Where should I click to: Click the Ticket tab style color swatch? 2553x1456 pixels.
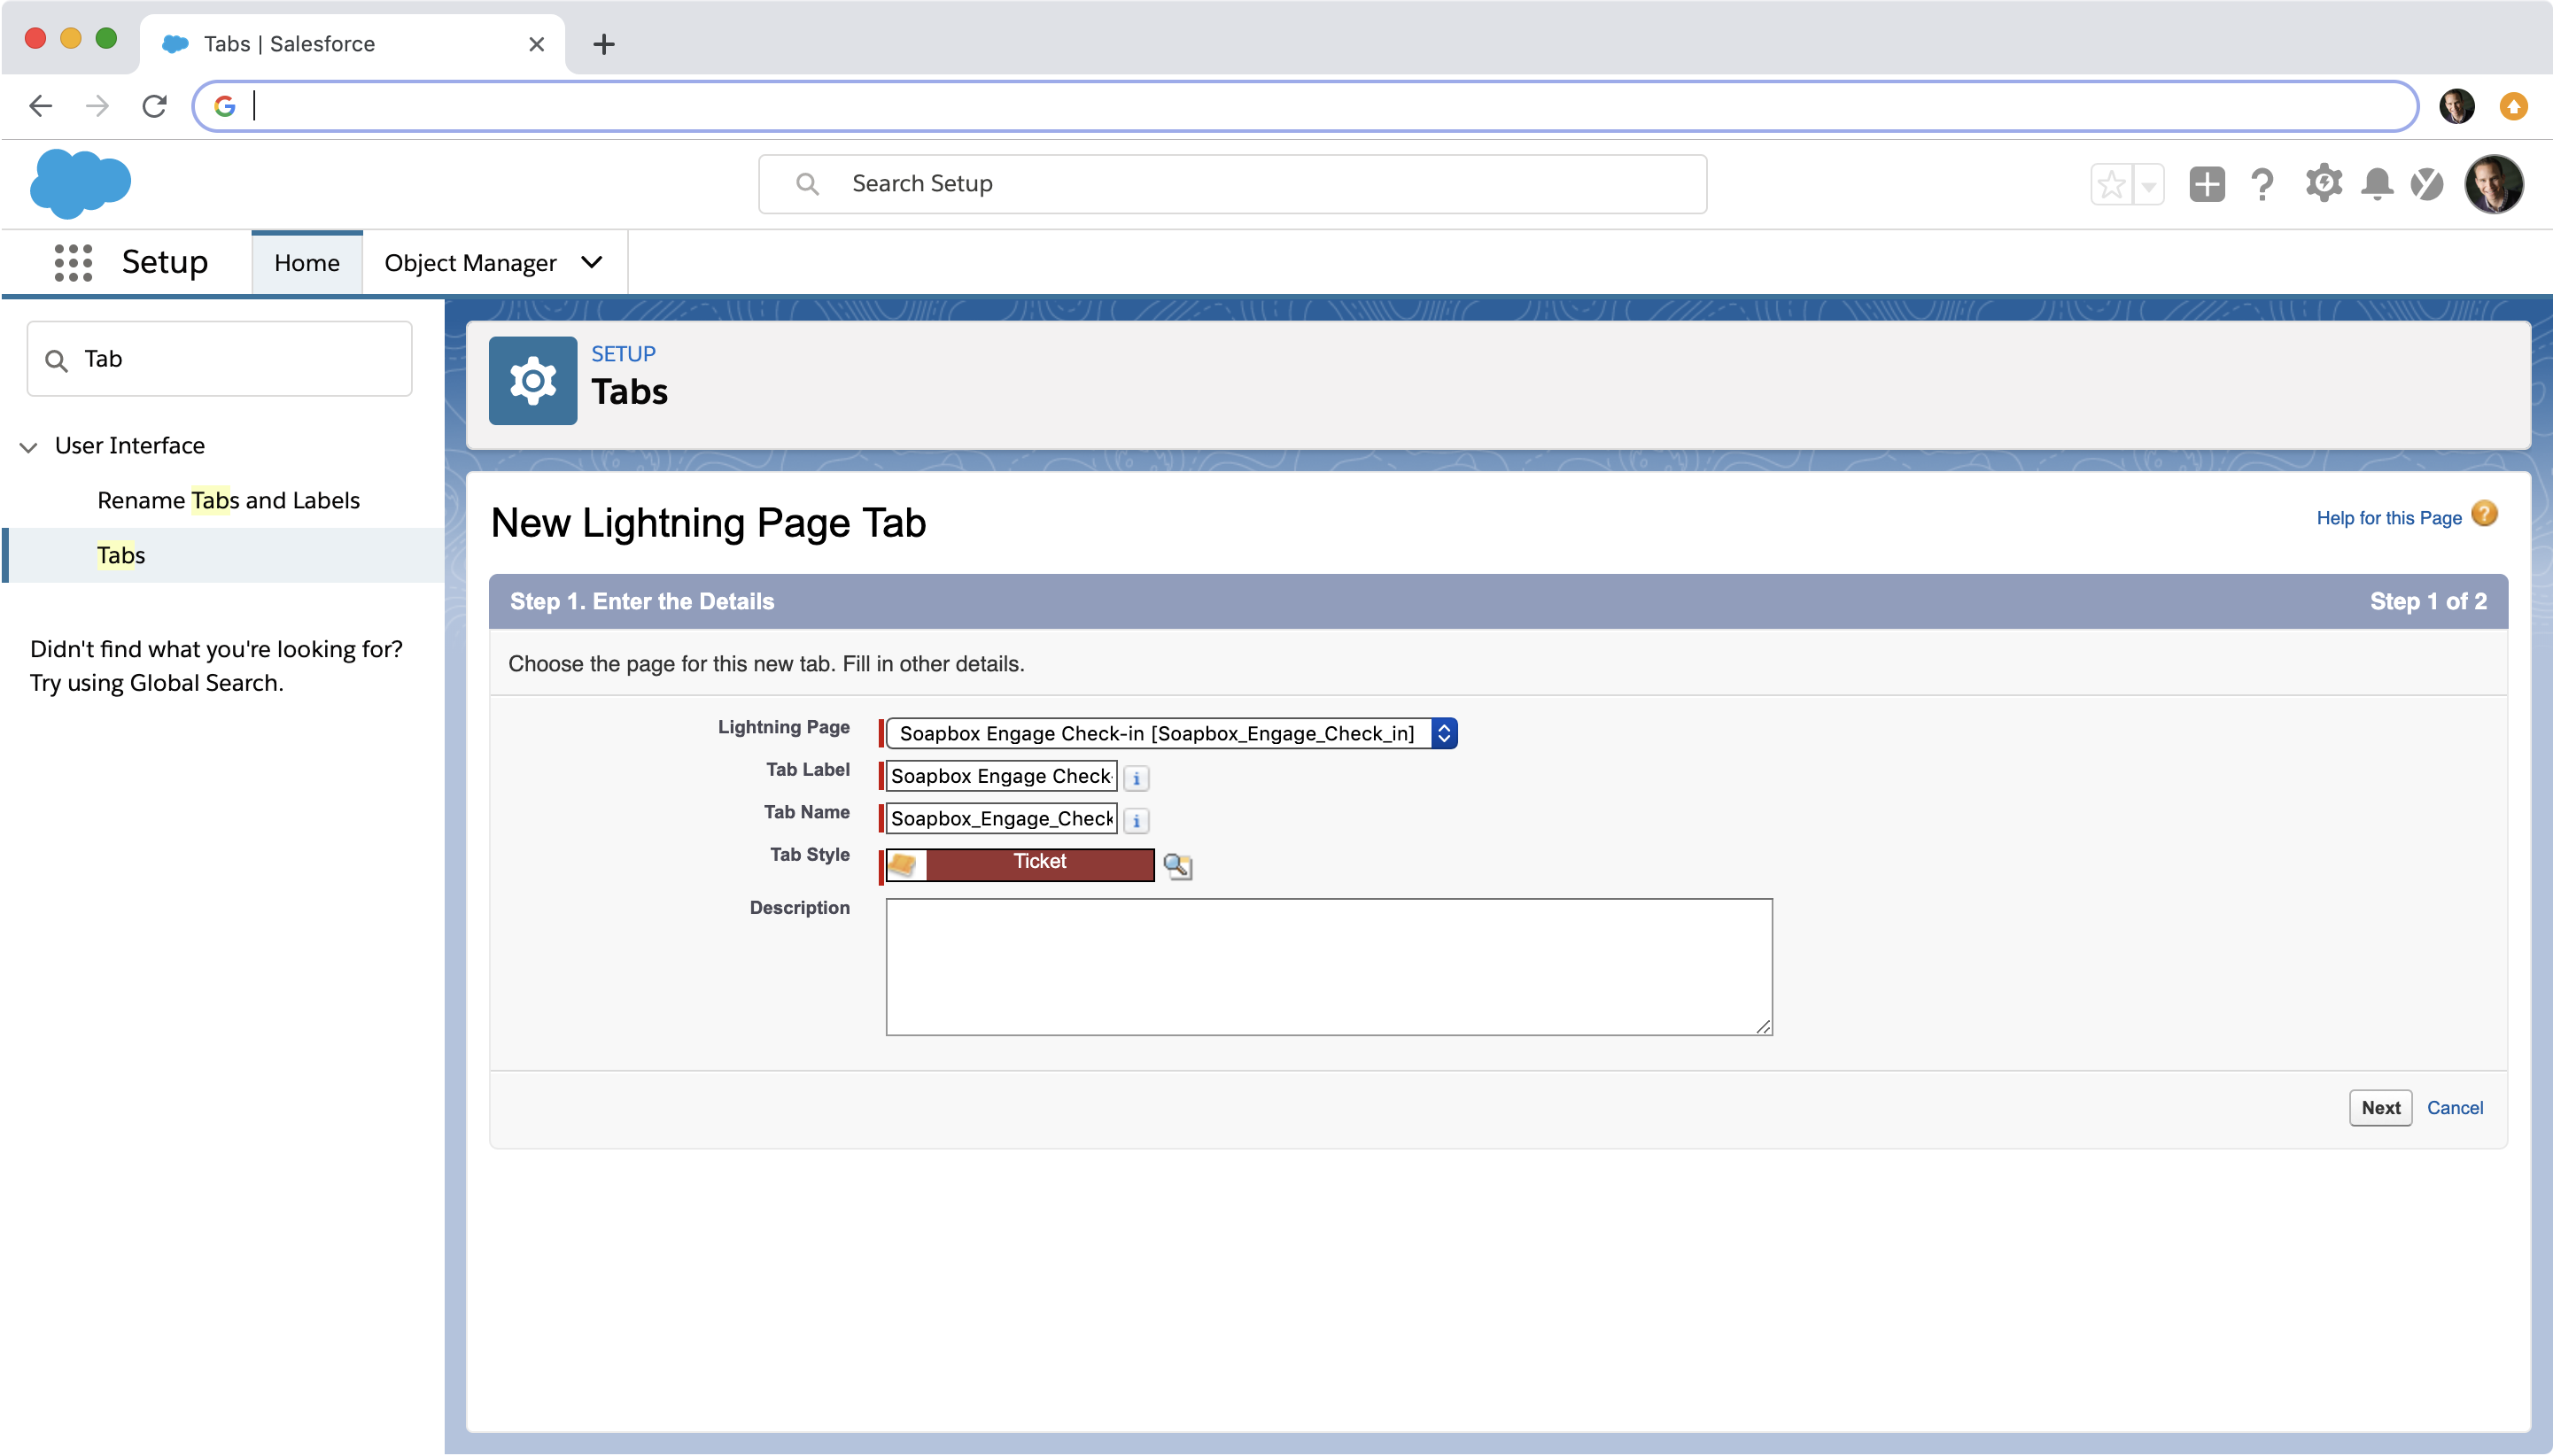pos(1040,864)
